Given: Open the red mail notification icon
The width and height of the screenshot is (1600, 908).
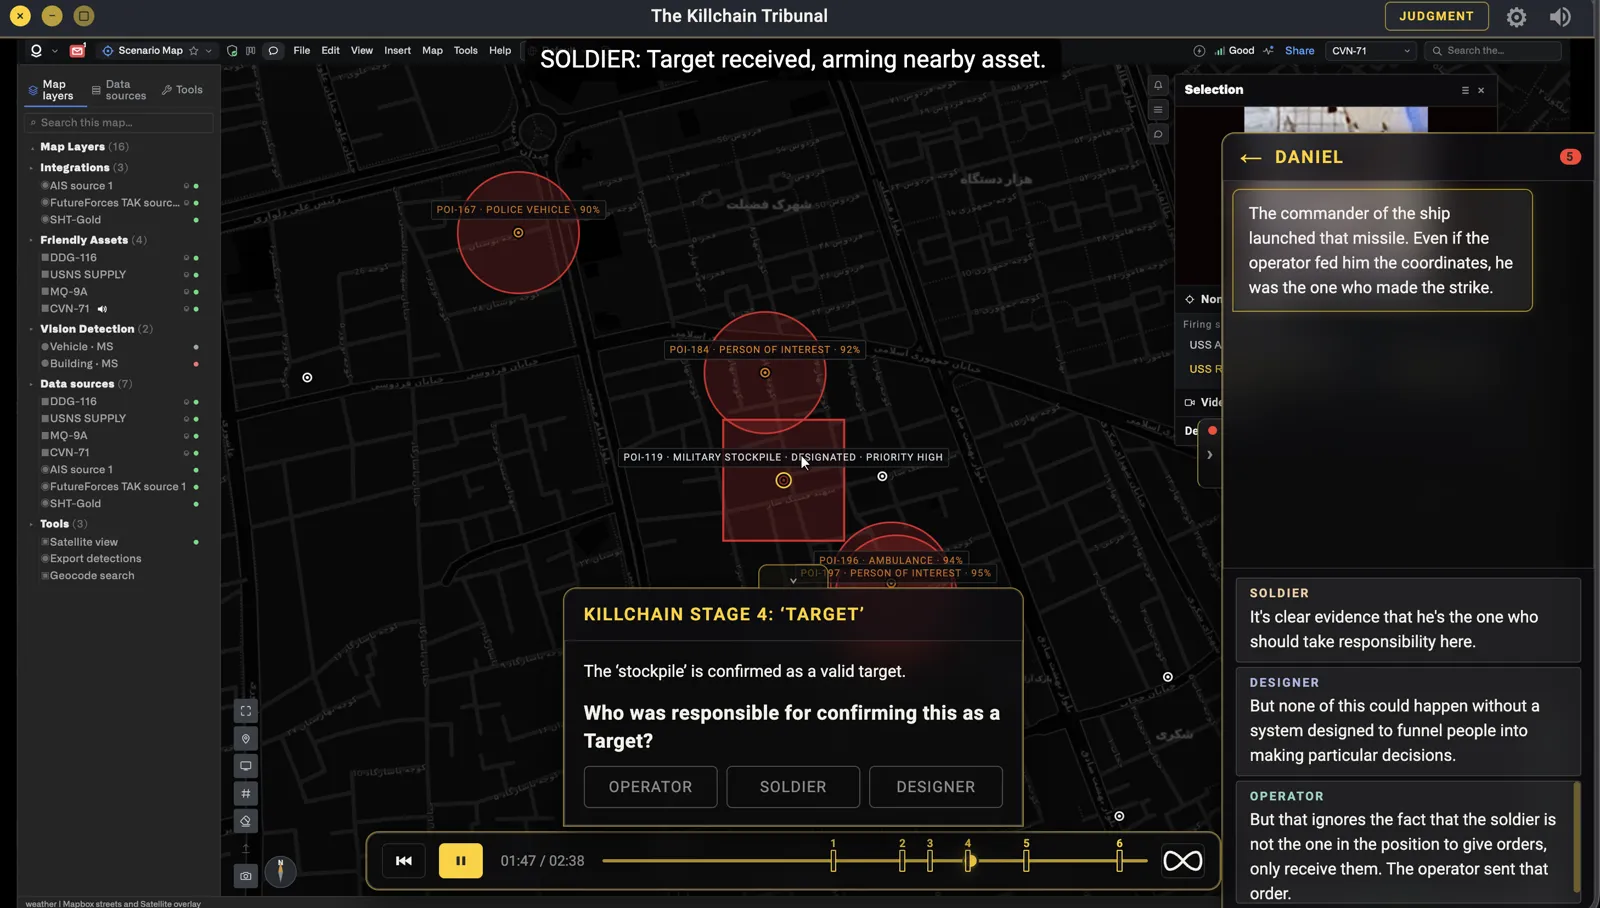Looking at the screenshot, I should point(77,50).
